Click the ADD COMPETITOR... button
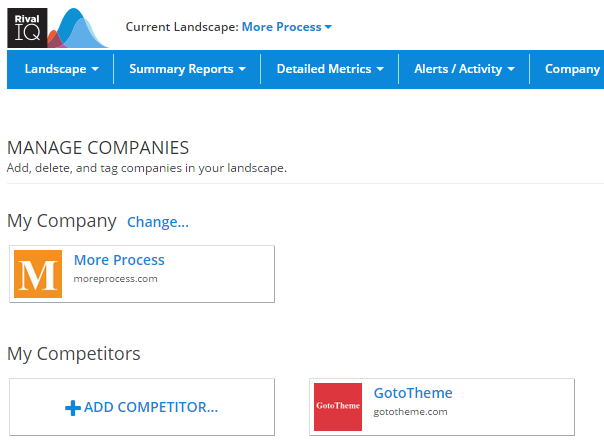604x441 pixels. [142, 407]
